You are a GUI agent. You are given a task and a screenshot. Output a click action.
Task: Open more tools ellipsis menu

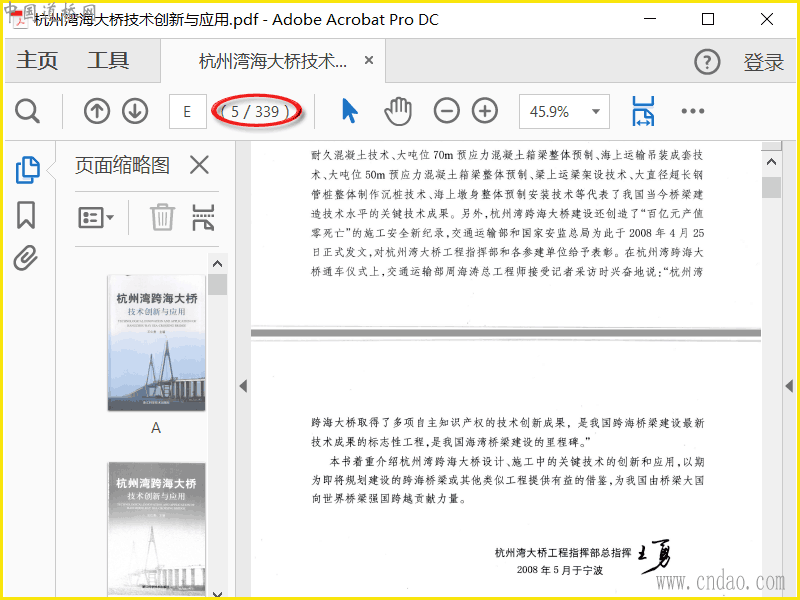pos(693,111)
